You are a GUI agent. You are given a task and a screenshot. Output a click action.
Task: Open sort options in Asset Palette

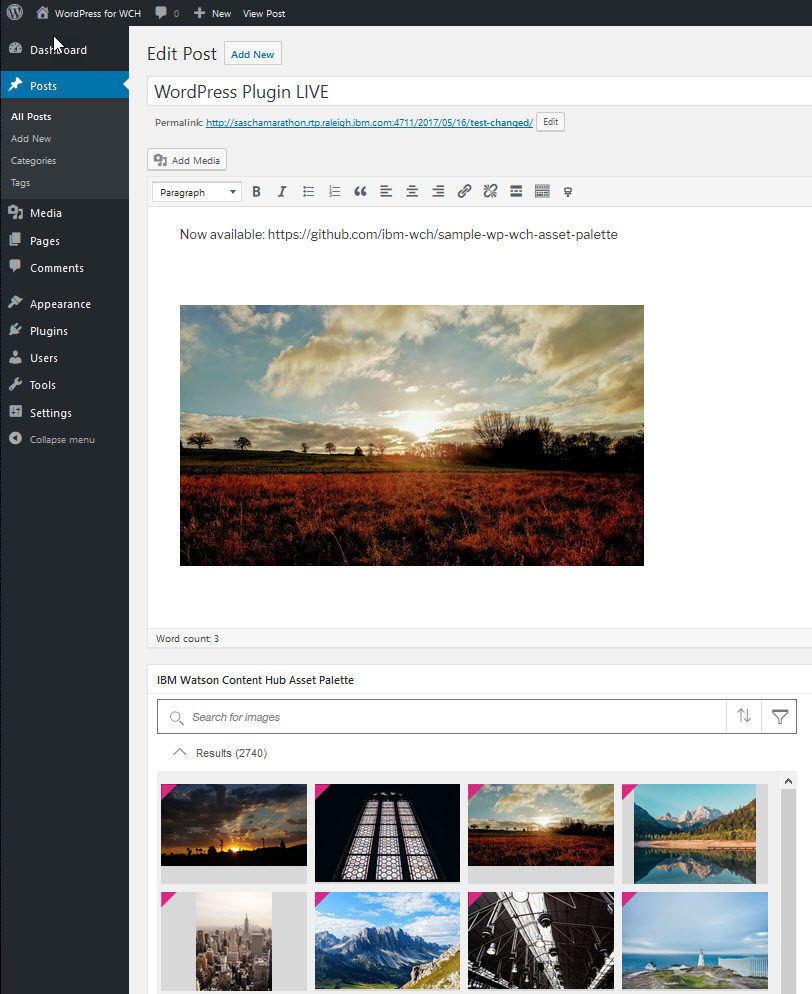click(744, 716)
